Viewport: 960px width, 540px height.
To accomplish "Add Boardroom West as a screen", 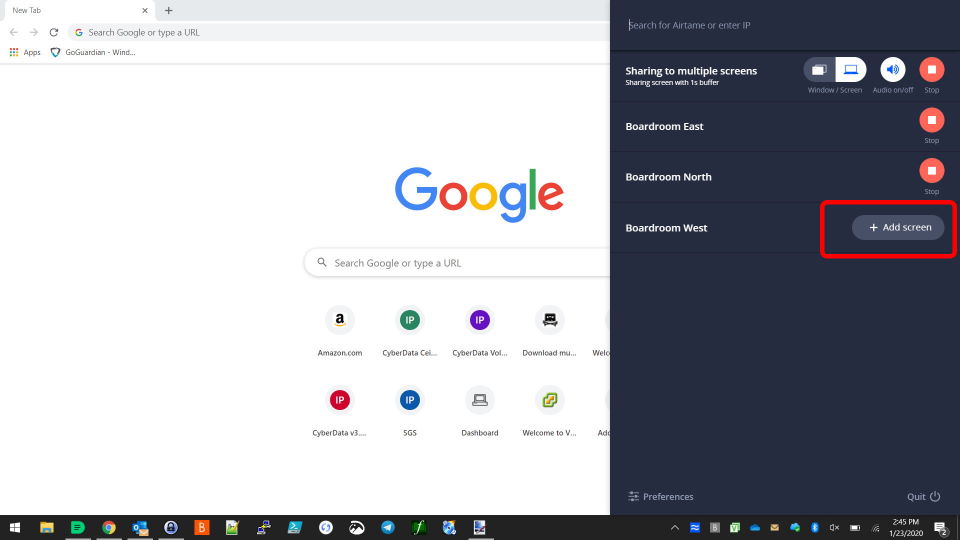I will (x=898, y=227).
